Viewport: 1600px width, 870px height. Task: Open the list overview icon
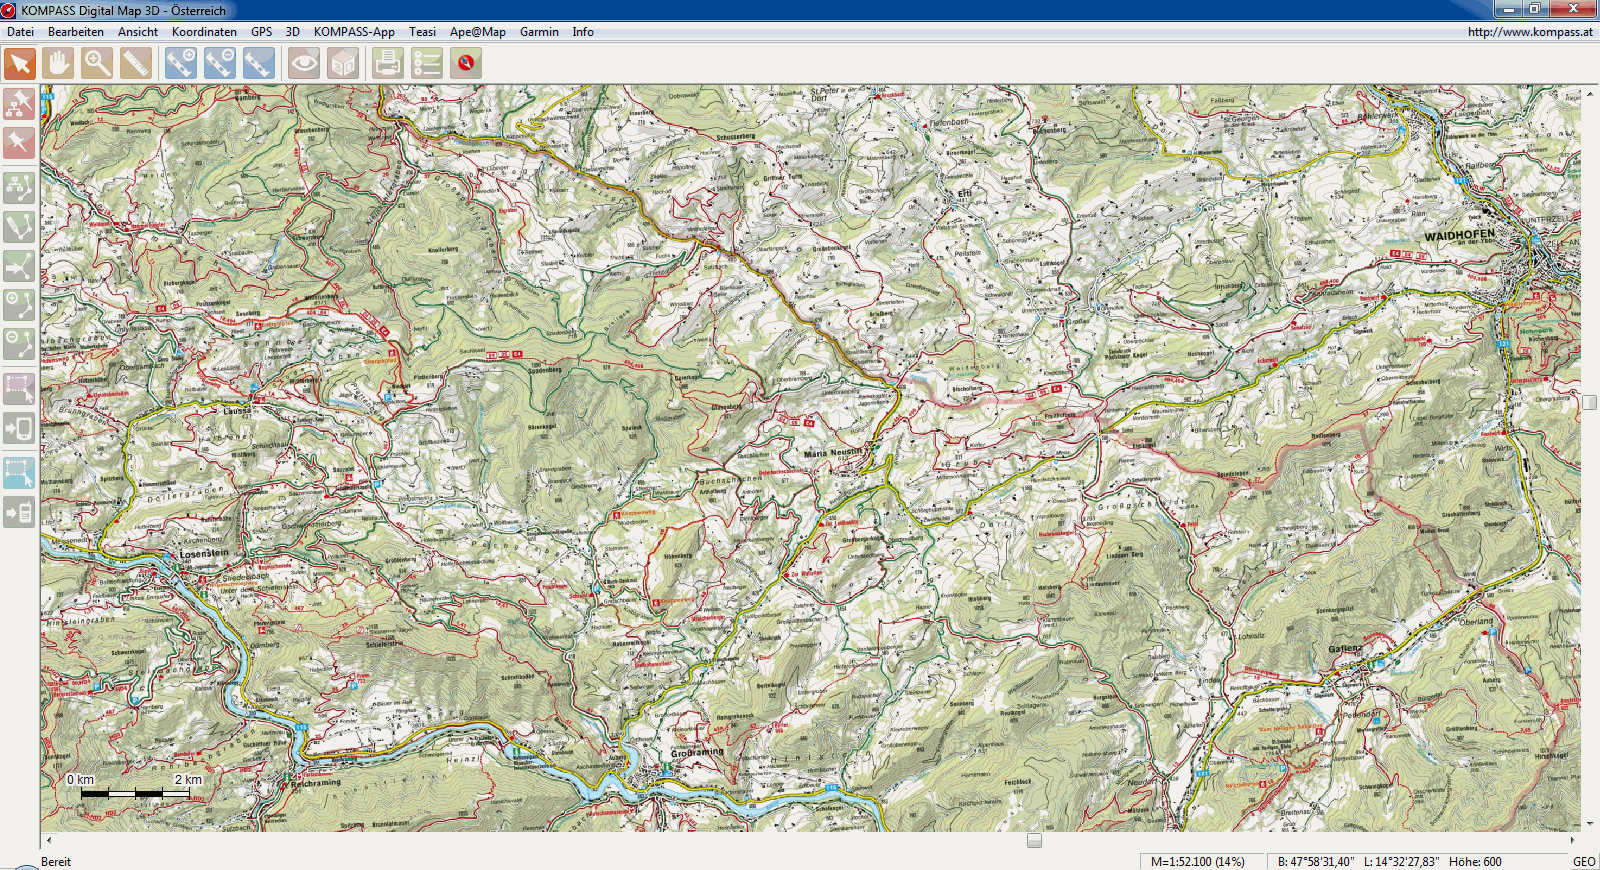[427, 63]
